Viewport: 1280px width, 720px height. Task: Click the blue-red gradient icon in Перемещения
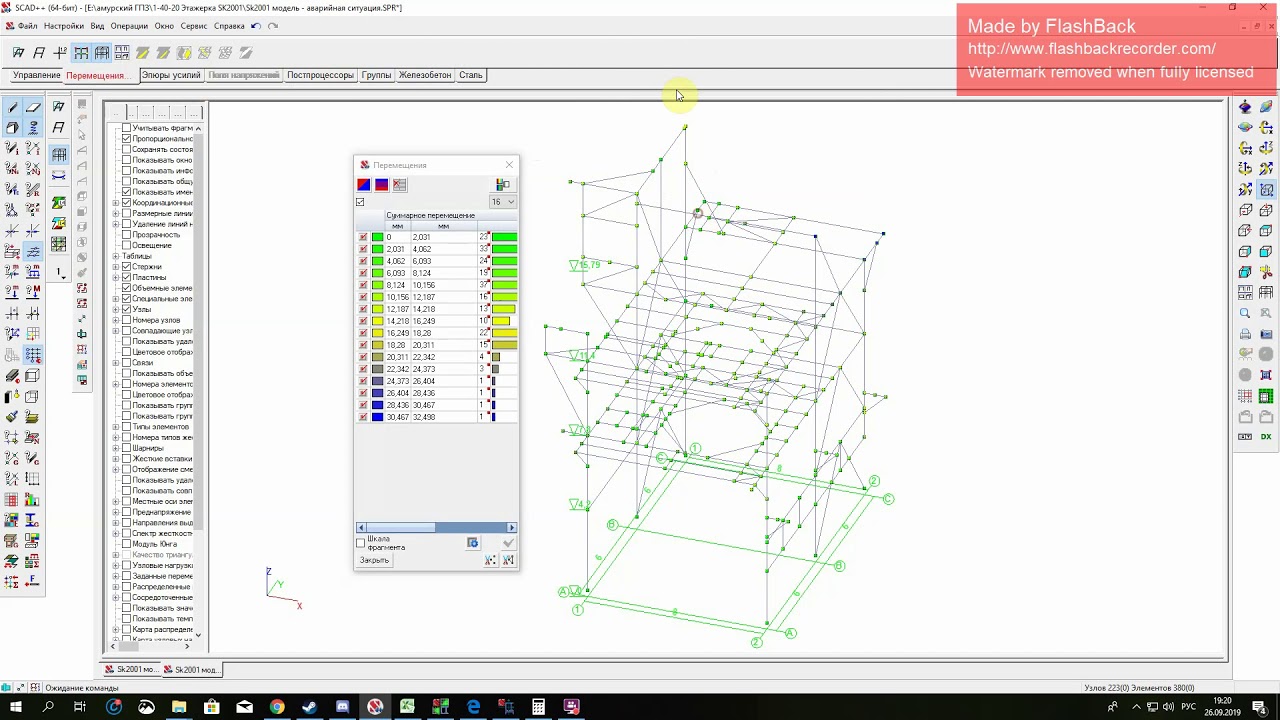382,185
